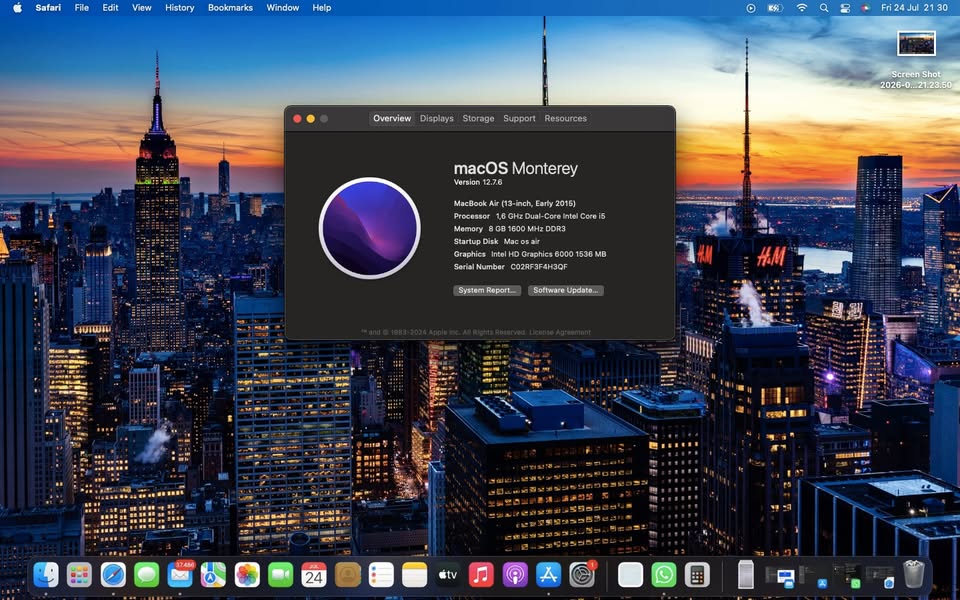This screenshot has height=600, width=960.
Task: Open Contacts app in the Dock
Action: click(348, 575)
